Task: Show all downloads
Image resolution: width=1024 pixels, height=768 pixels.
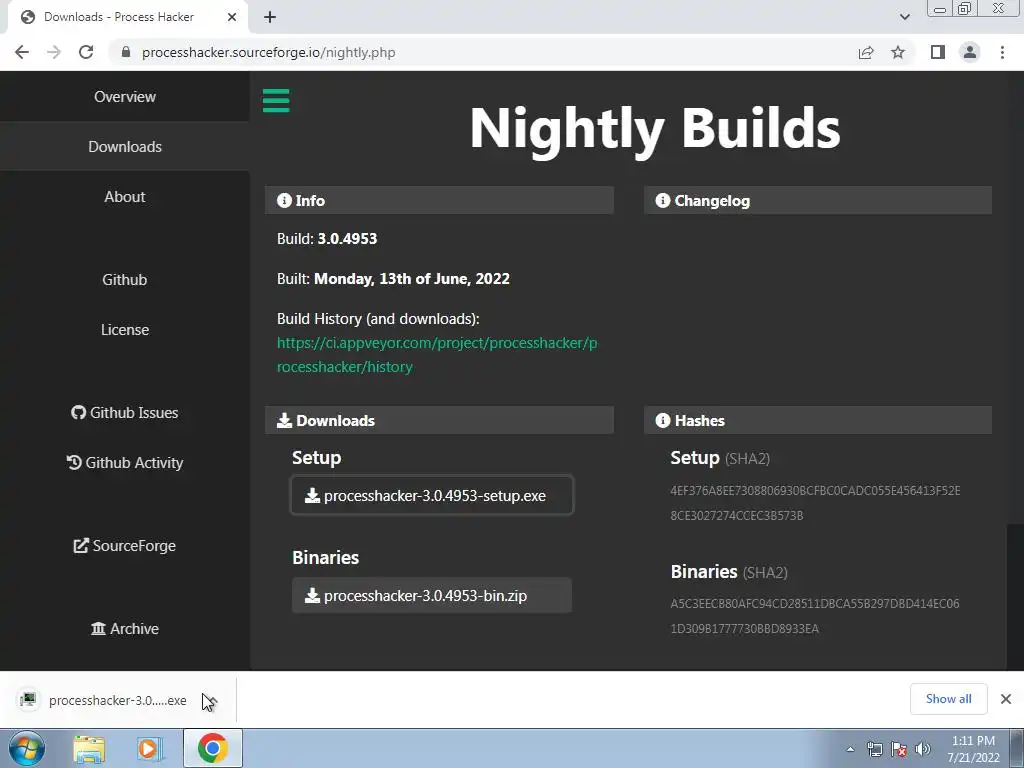Action: pyautogui.click(x=948, y=699)
